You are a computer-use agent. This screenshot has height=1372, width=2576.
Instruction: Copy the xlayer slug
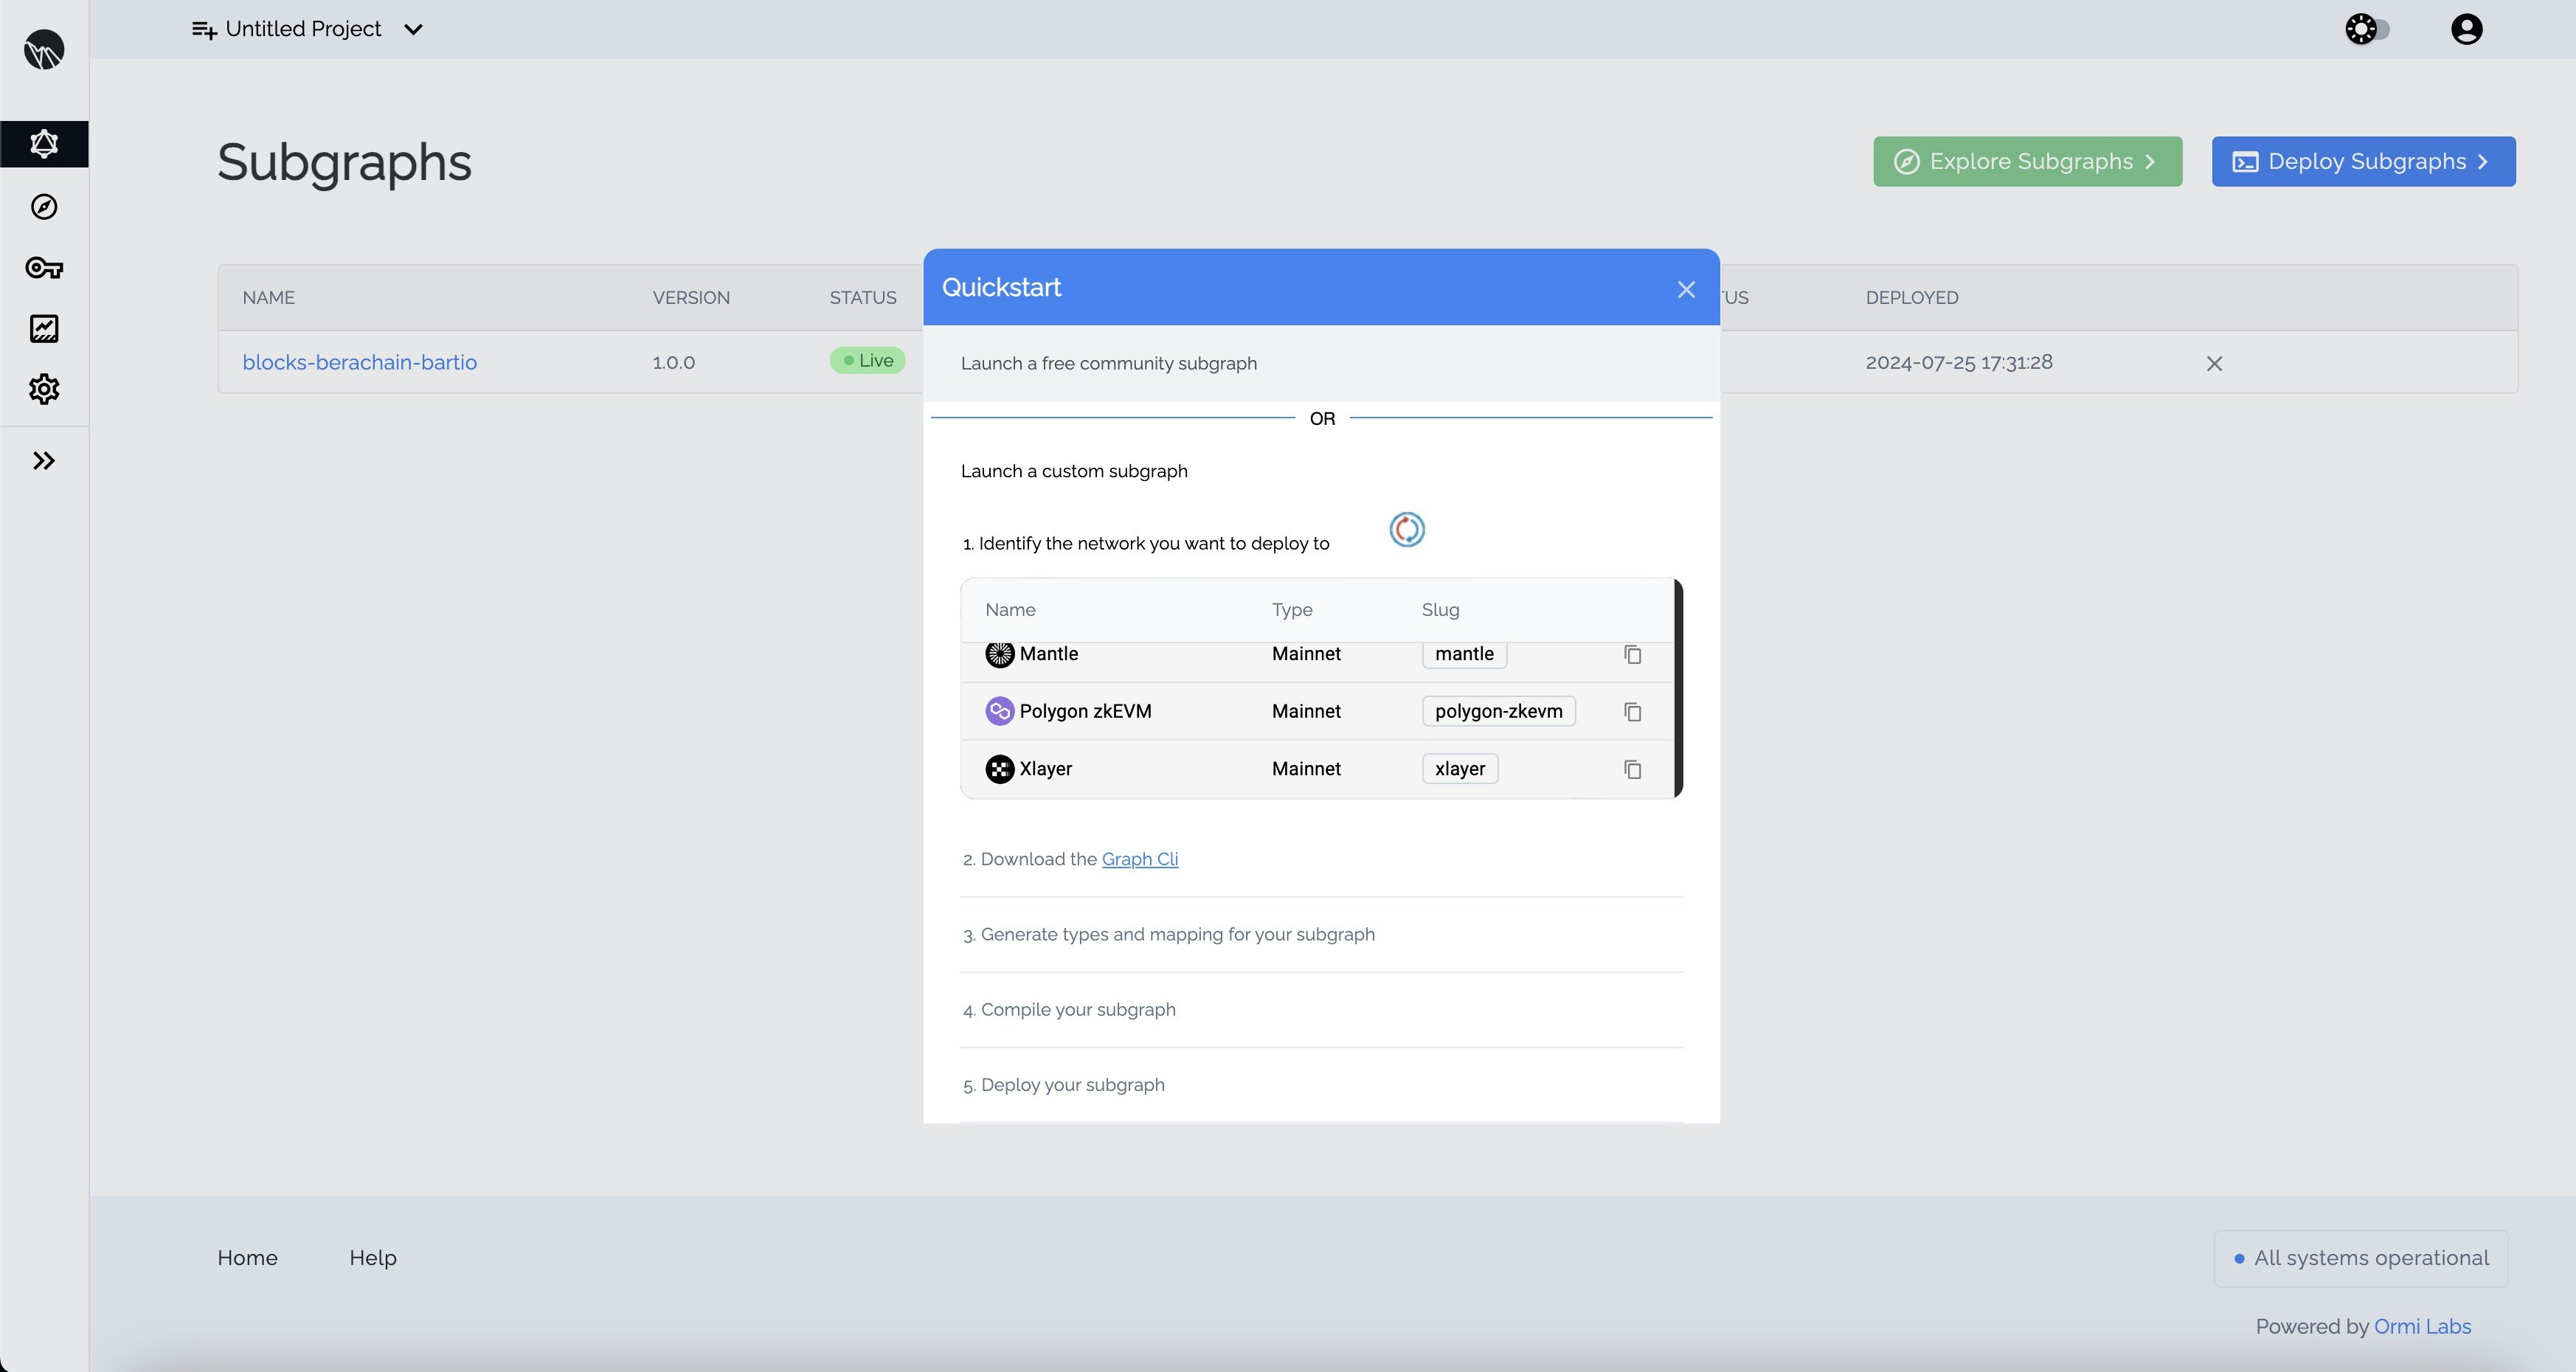[1632, 769]
